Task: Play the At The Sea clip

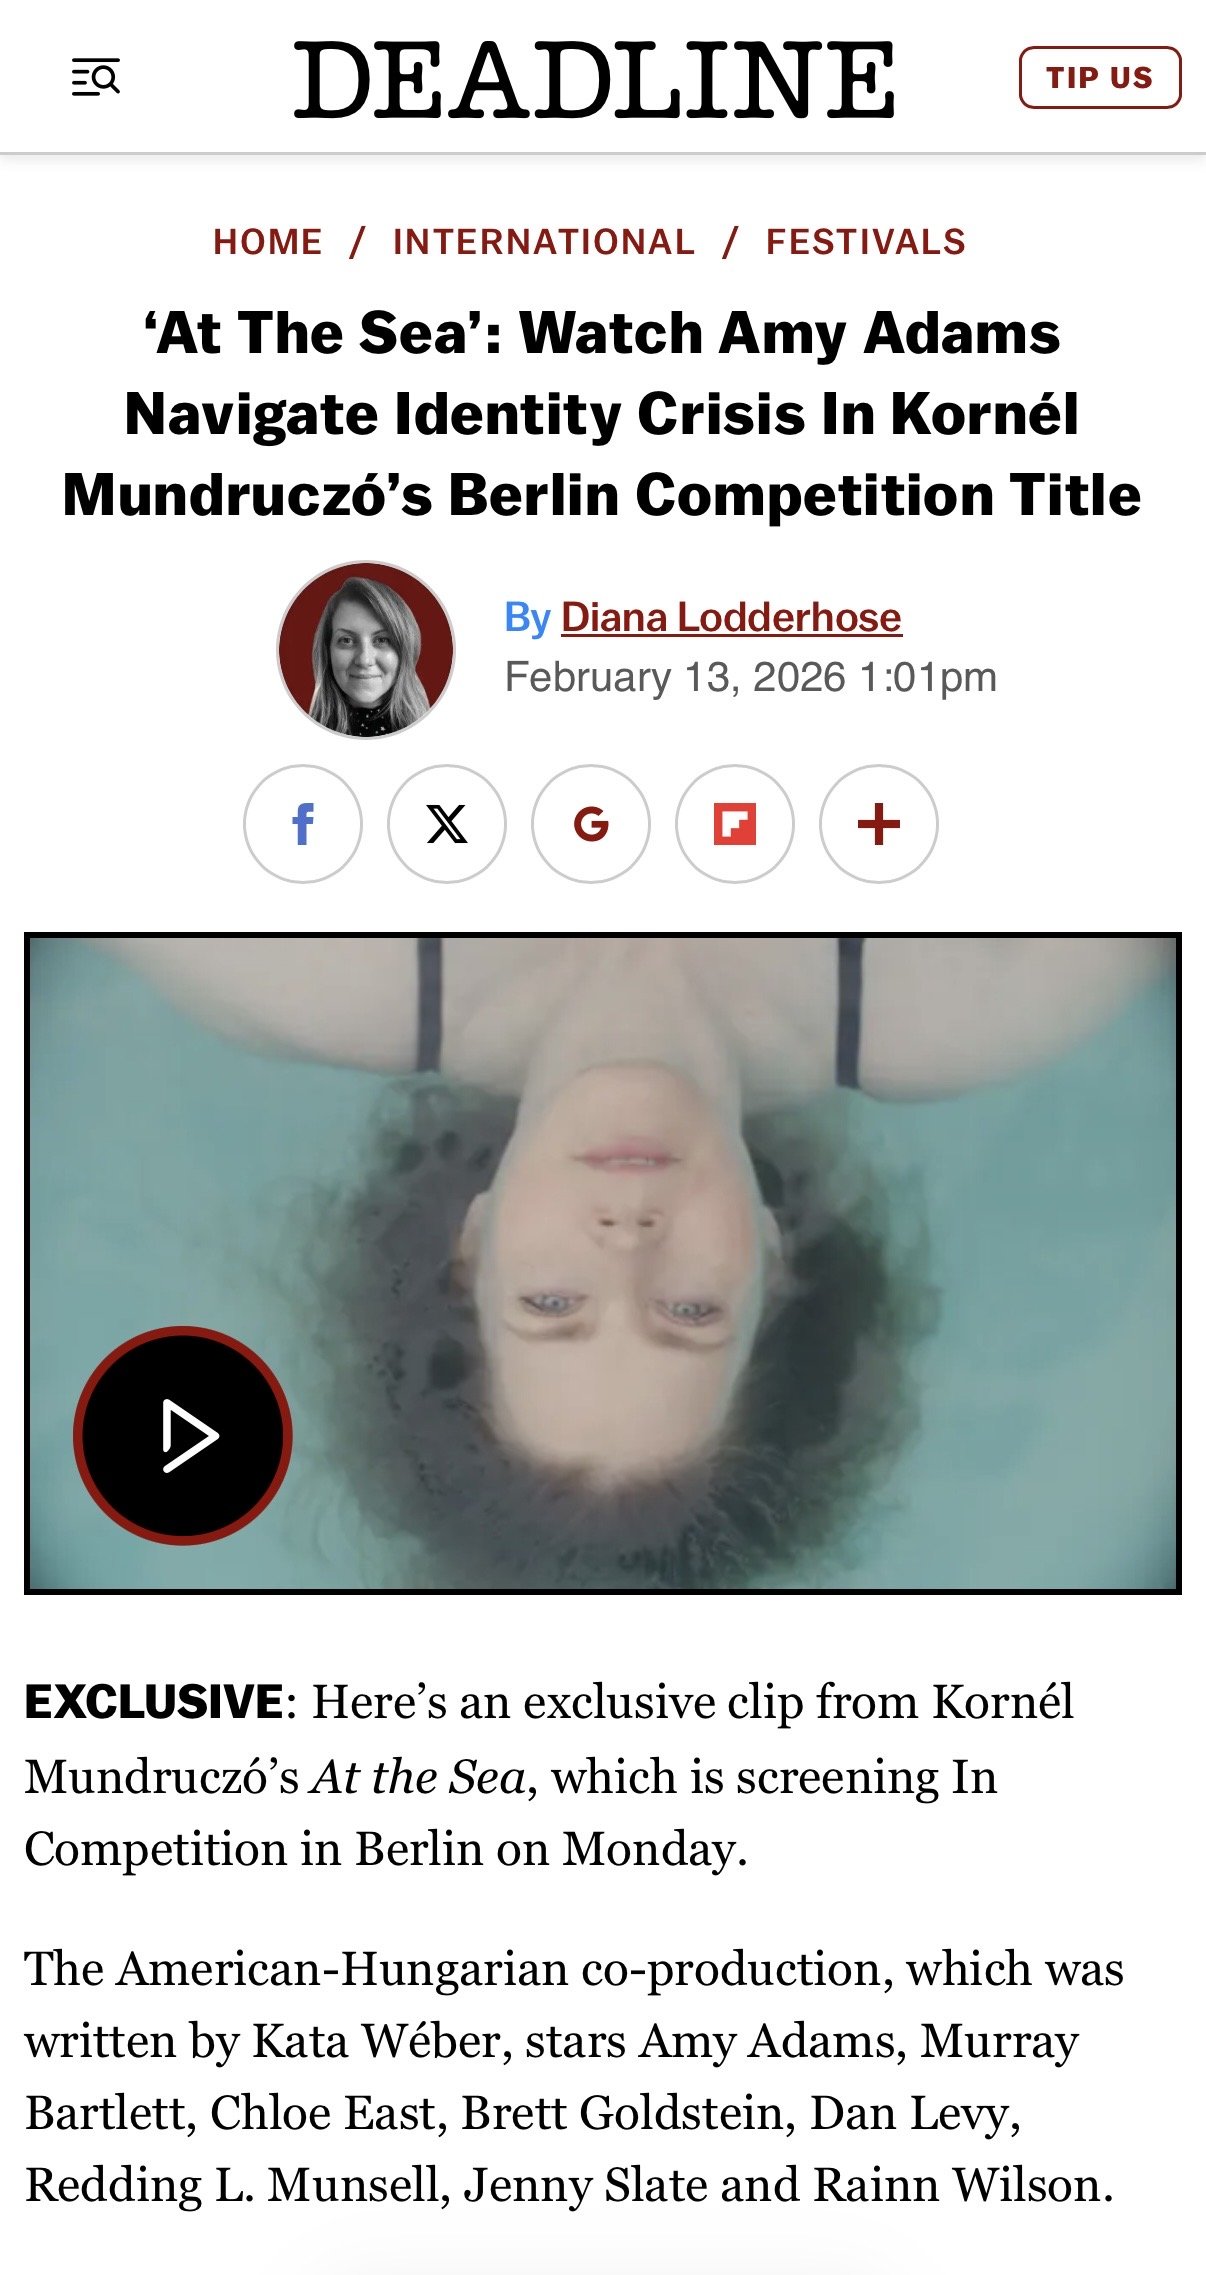Action: click(183, 1436)
